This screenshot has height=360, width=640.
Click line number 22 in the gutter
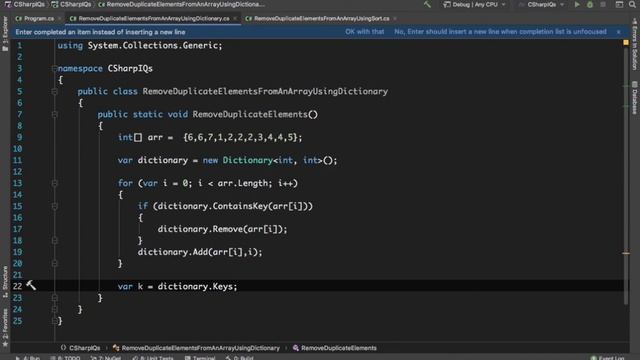tap(17, 286)
